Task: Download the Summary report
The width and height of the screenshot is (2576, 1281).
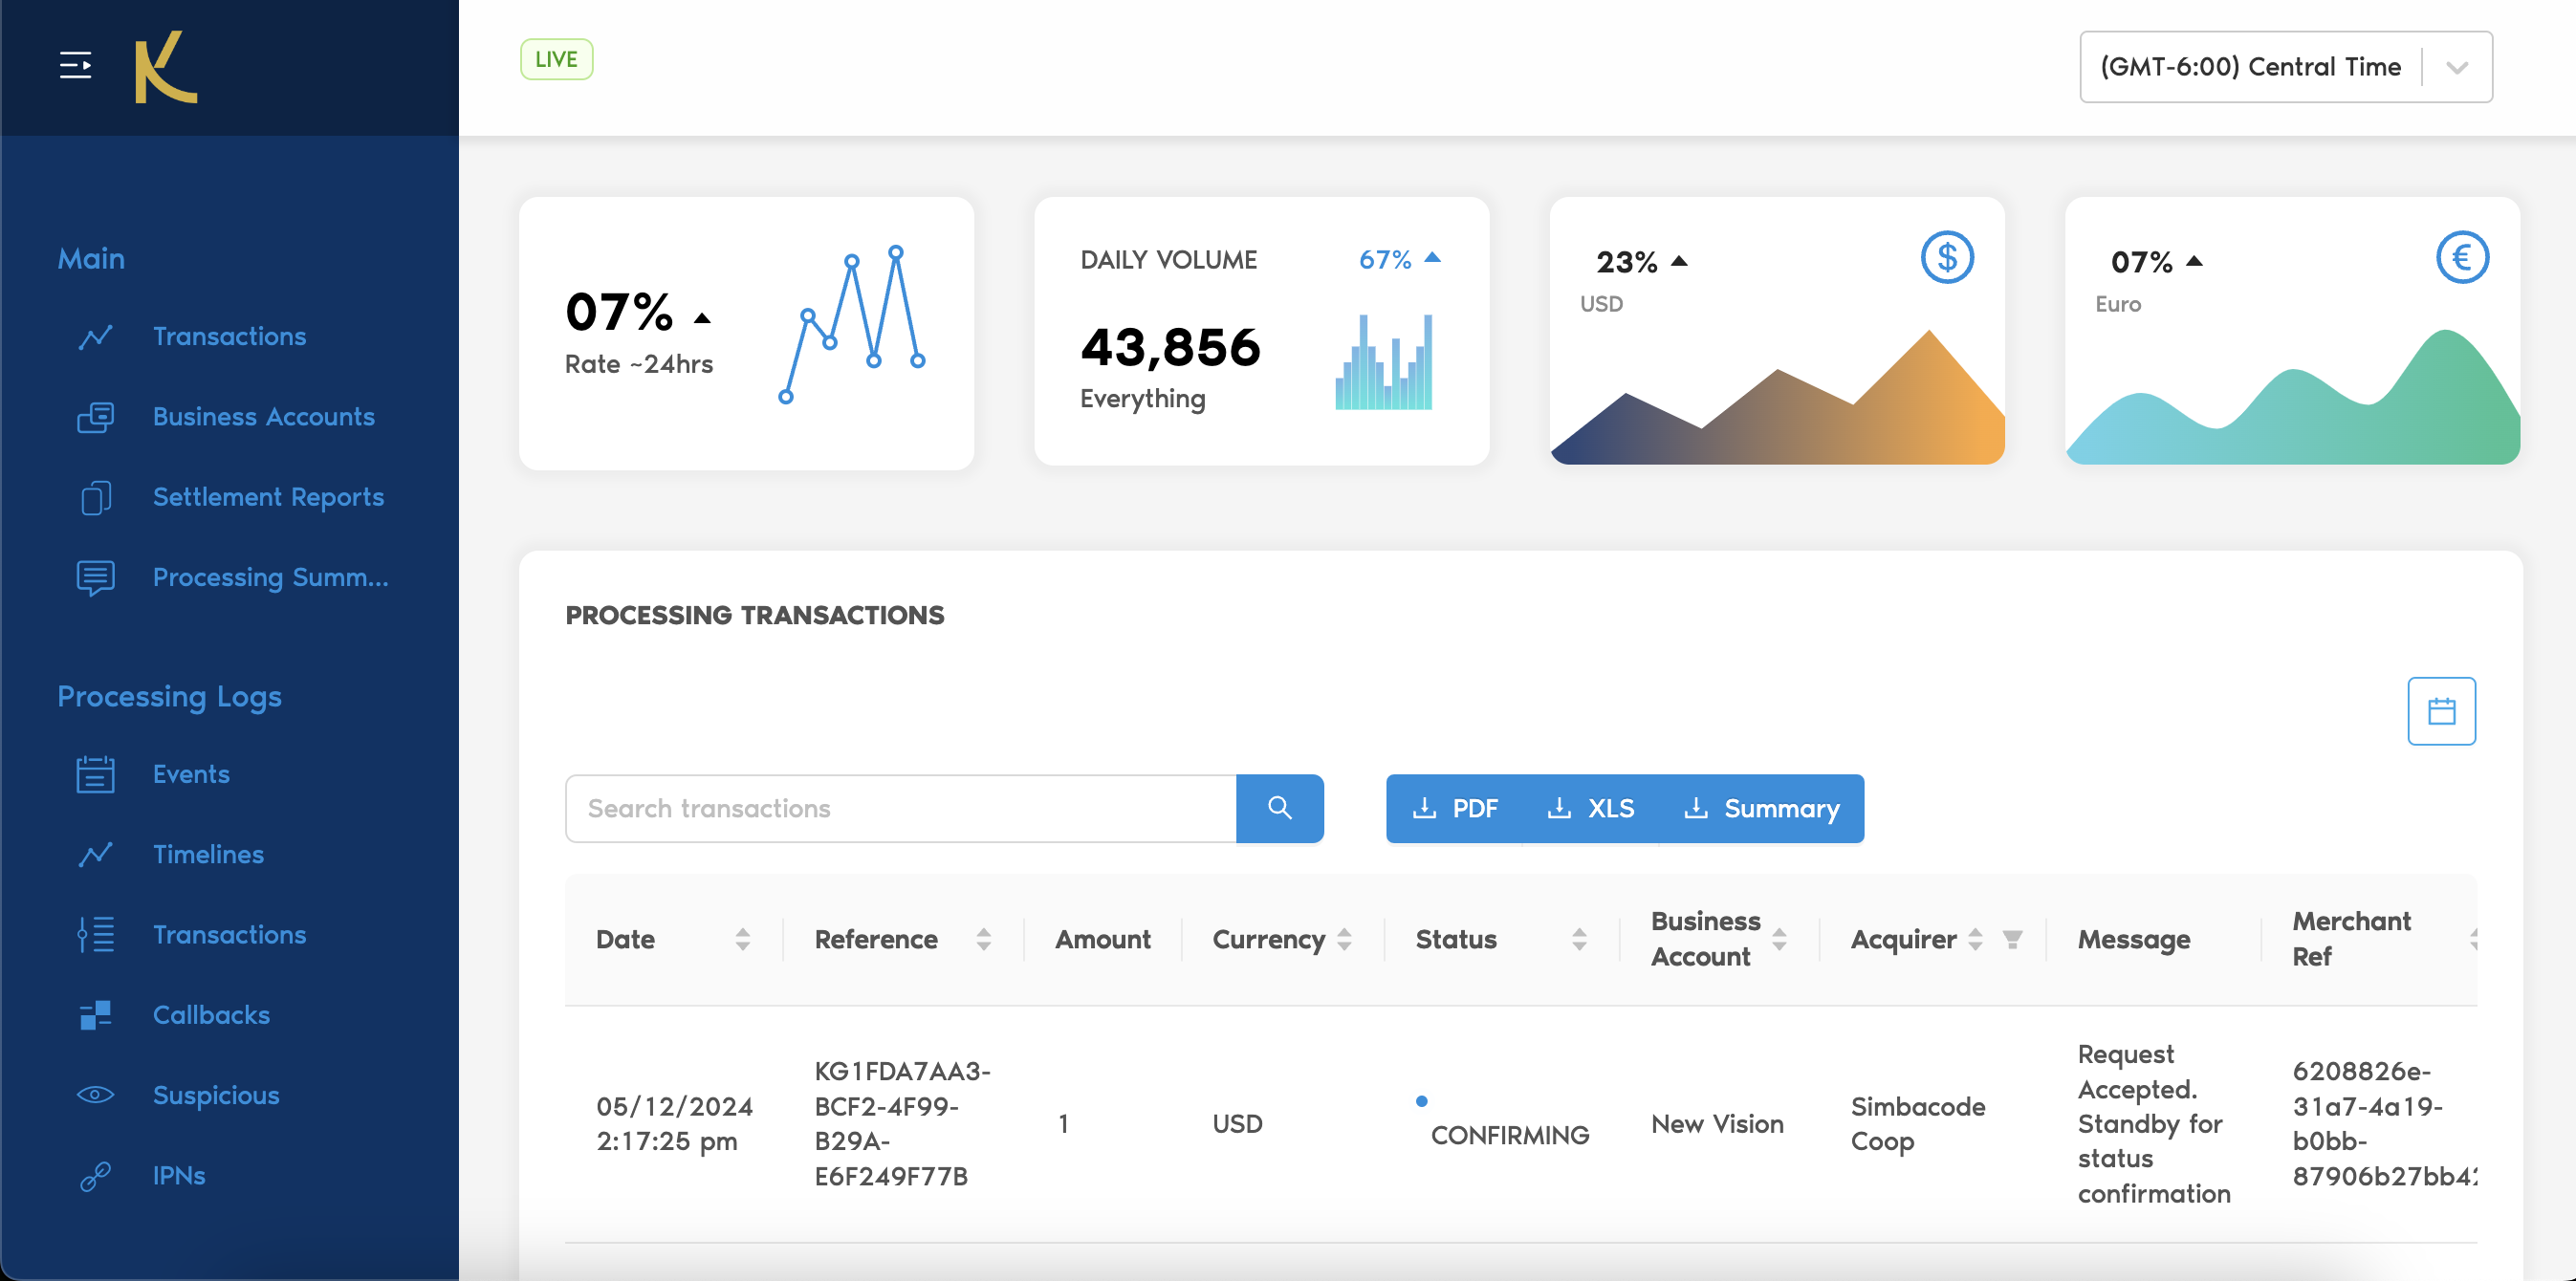Action: tap(1762, 808)
